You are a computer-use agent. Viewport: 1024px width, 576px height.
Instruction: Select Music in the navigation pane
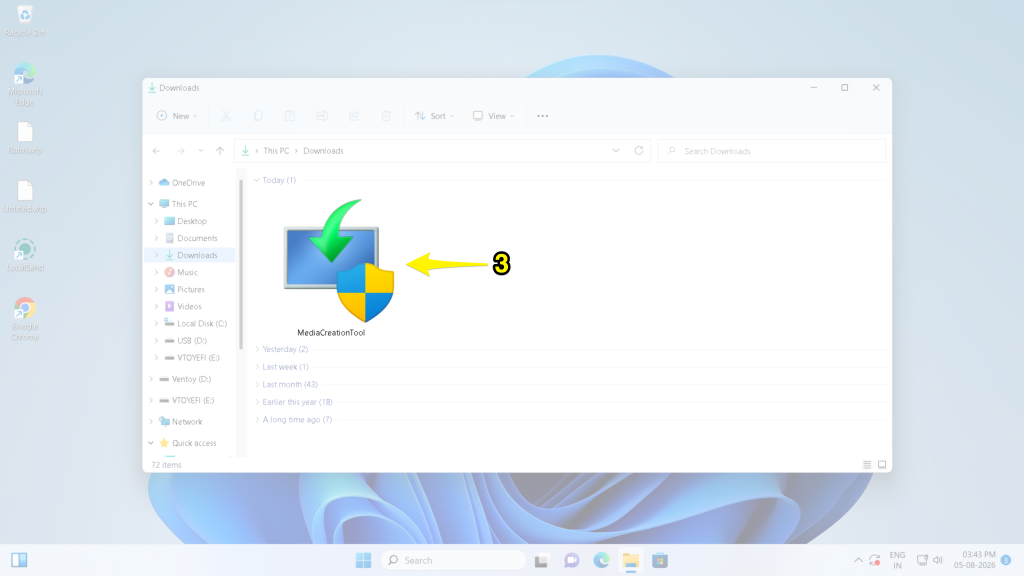click(181, 272)
